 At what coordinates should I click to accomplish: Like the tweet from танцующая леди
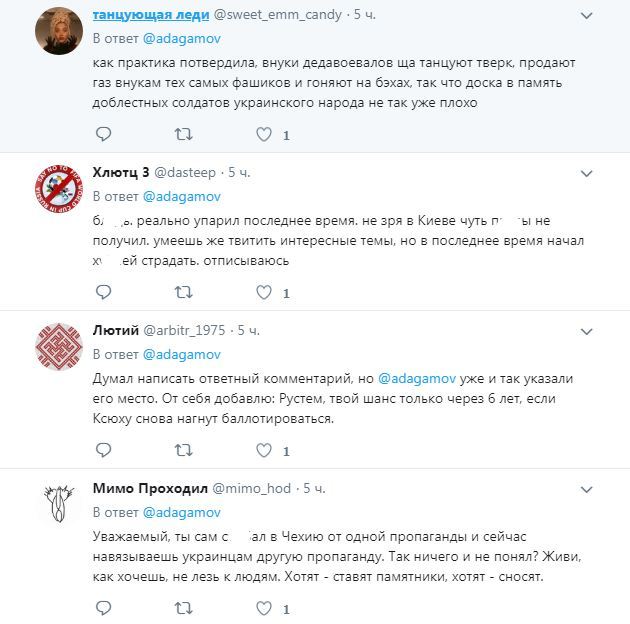coord(264,134)
